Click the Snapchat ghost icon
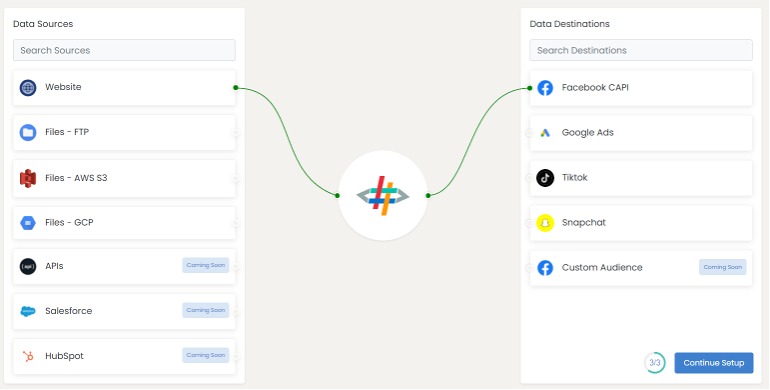Viewport: 770px width, 390px height. point(545,223)
